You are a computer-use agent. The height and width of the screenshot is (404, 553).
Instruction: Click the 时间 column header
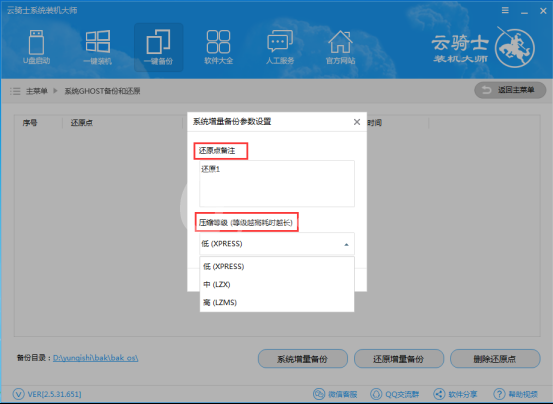pyautogui.click(x=375, y=123)
